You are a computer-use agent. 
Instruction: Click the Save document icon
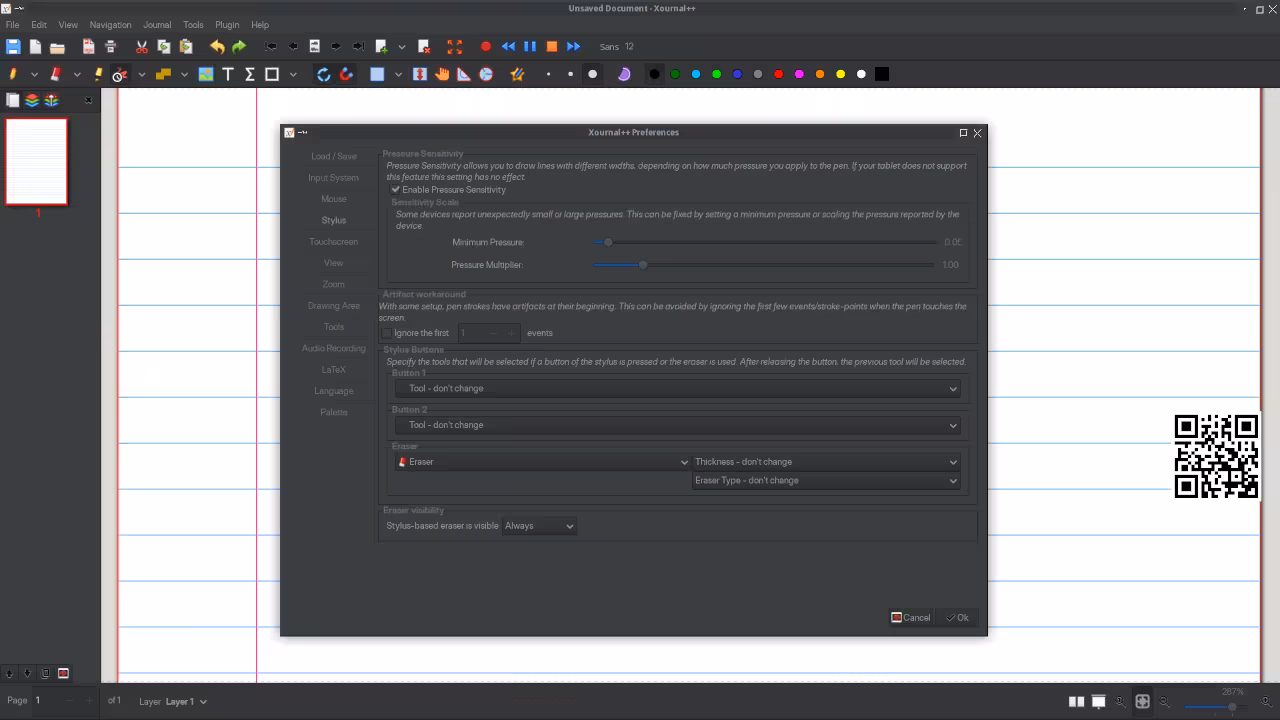[13, 47]
